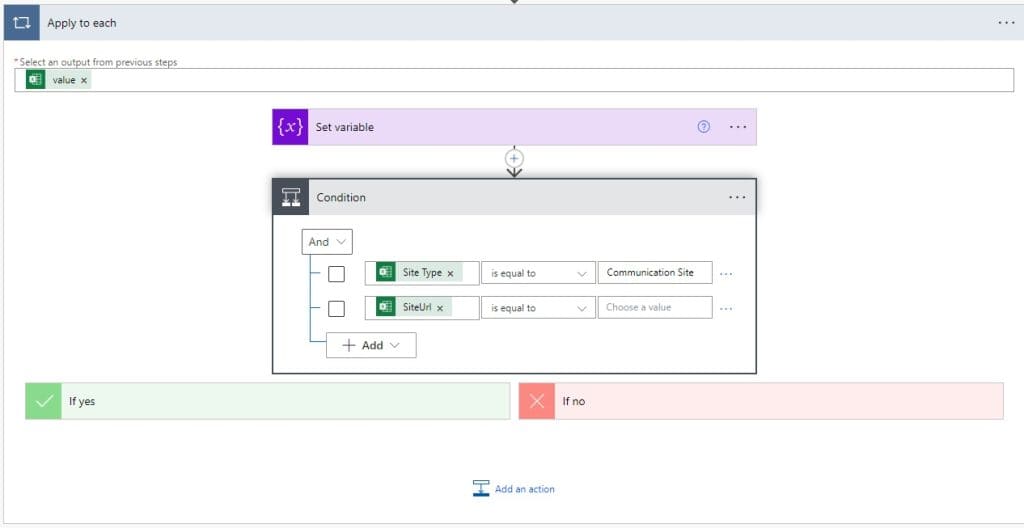Image resolution: width=1024 pixels, height=528 pixels.
Task: Collapse the Apply to each header
Action: click(512, 23)
